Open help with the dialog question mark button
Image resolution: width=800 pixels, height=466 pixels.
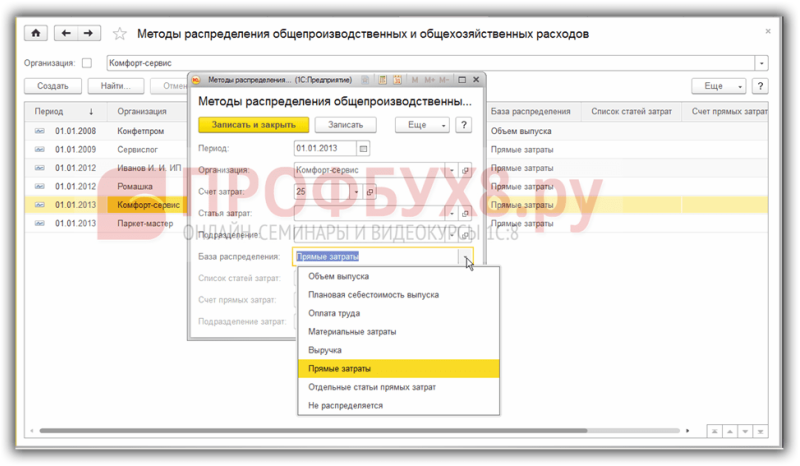464,125
